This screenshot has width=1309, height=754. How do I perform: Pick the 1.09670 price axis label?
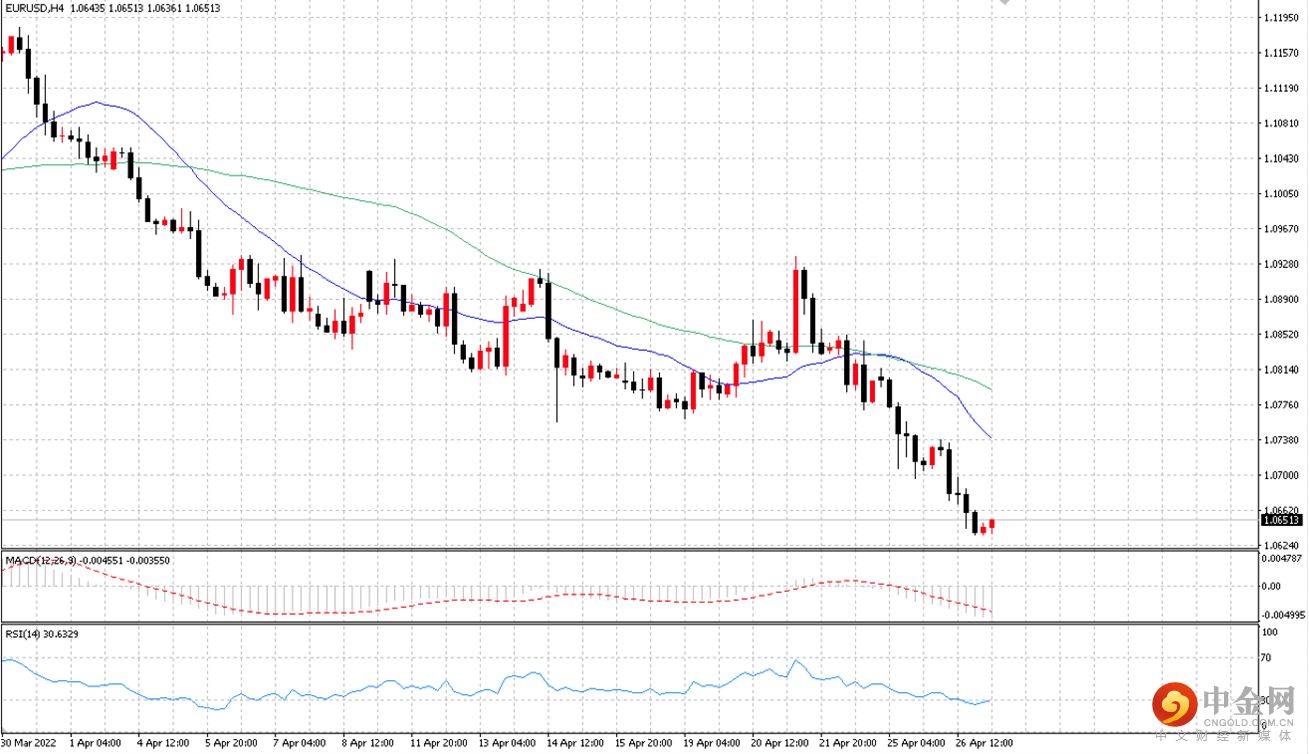pyautogui.click(x=1281, y=229)
